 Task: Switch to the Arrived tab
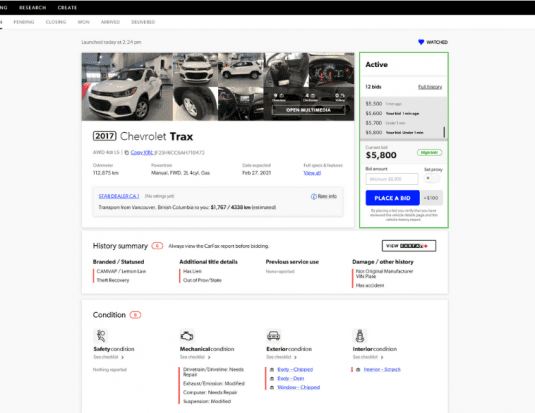[110, 22]
